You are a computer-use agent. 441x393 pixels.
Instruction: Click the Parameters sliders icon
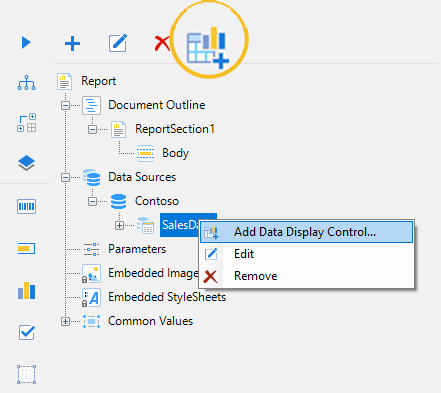tap(91, 249)
